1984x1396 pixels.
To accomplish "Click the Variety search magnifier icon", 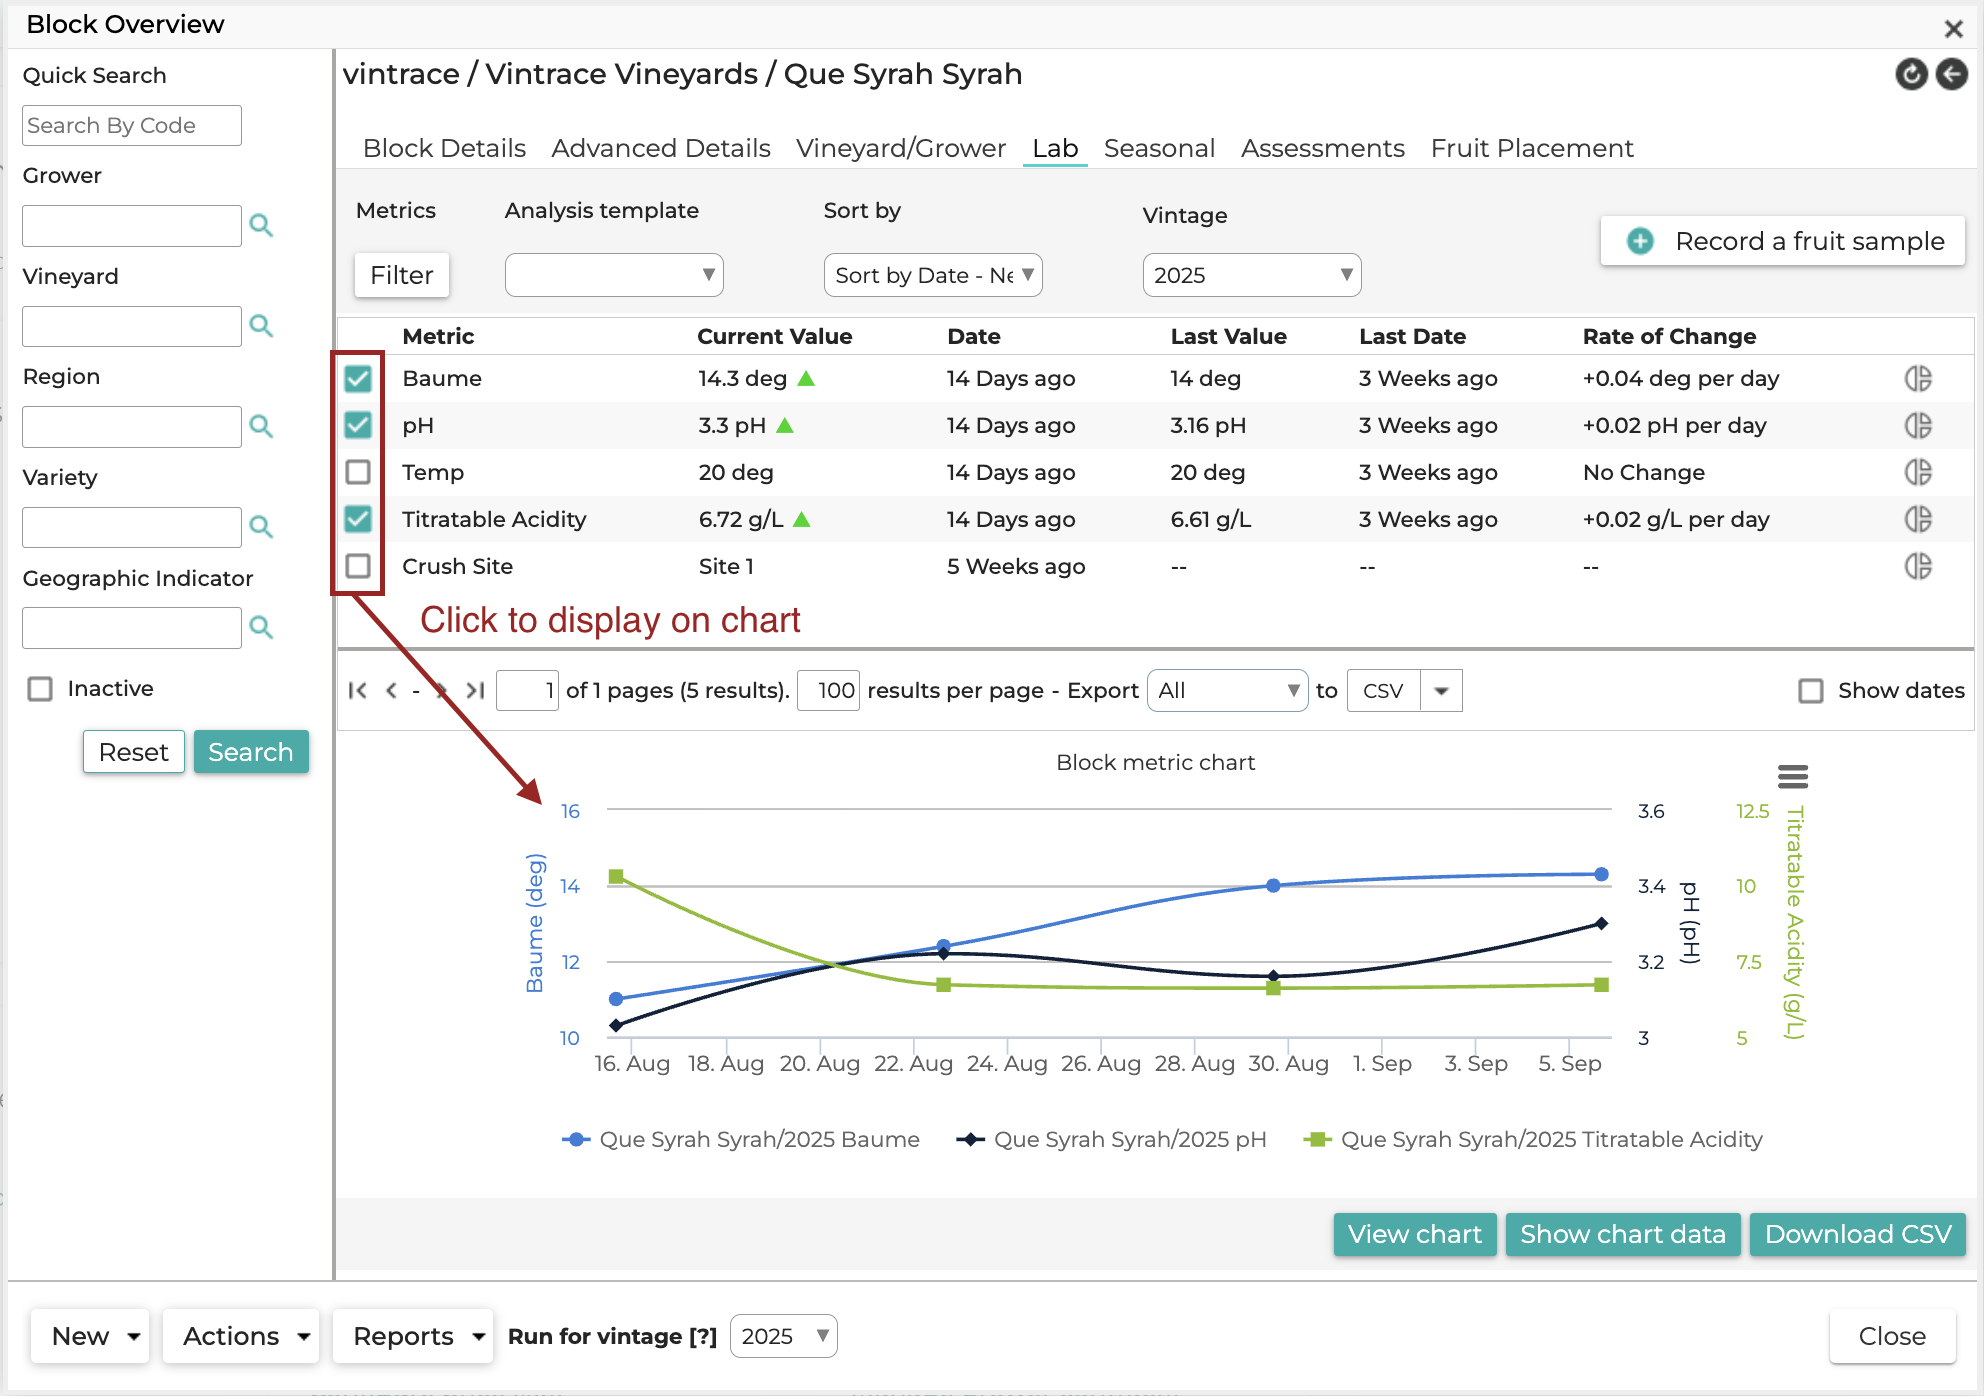I will [261, 527].
